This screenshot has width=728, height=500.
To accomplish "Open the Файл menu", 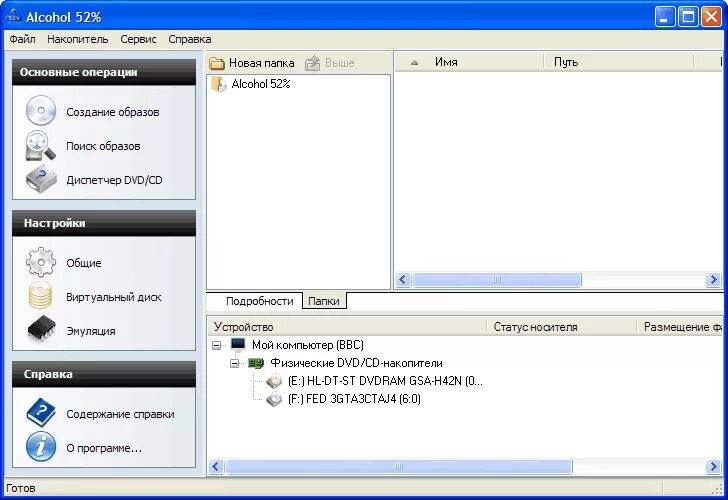I will 22,39.
